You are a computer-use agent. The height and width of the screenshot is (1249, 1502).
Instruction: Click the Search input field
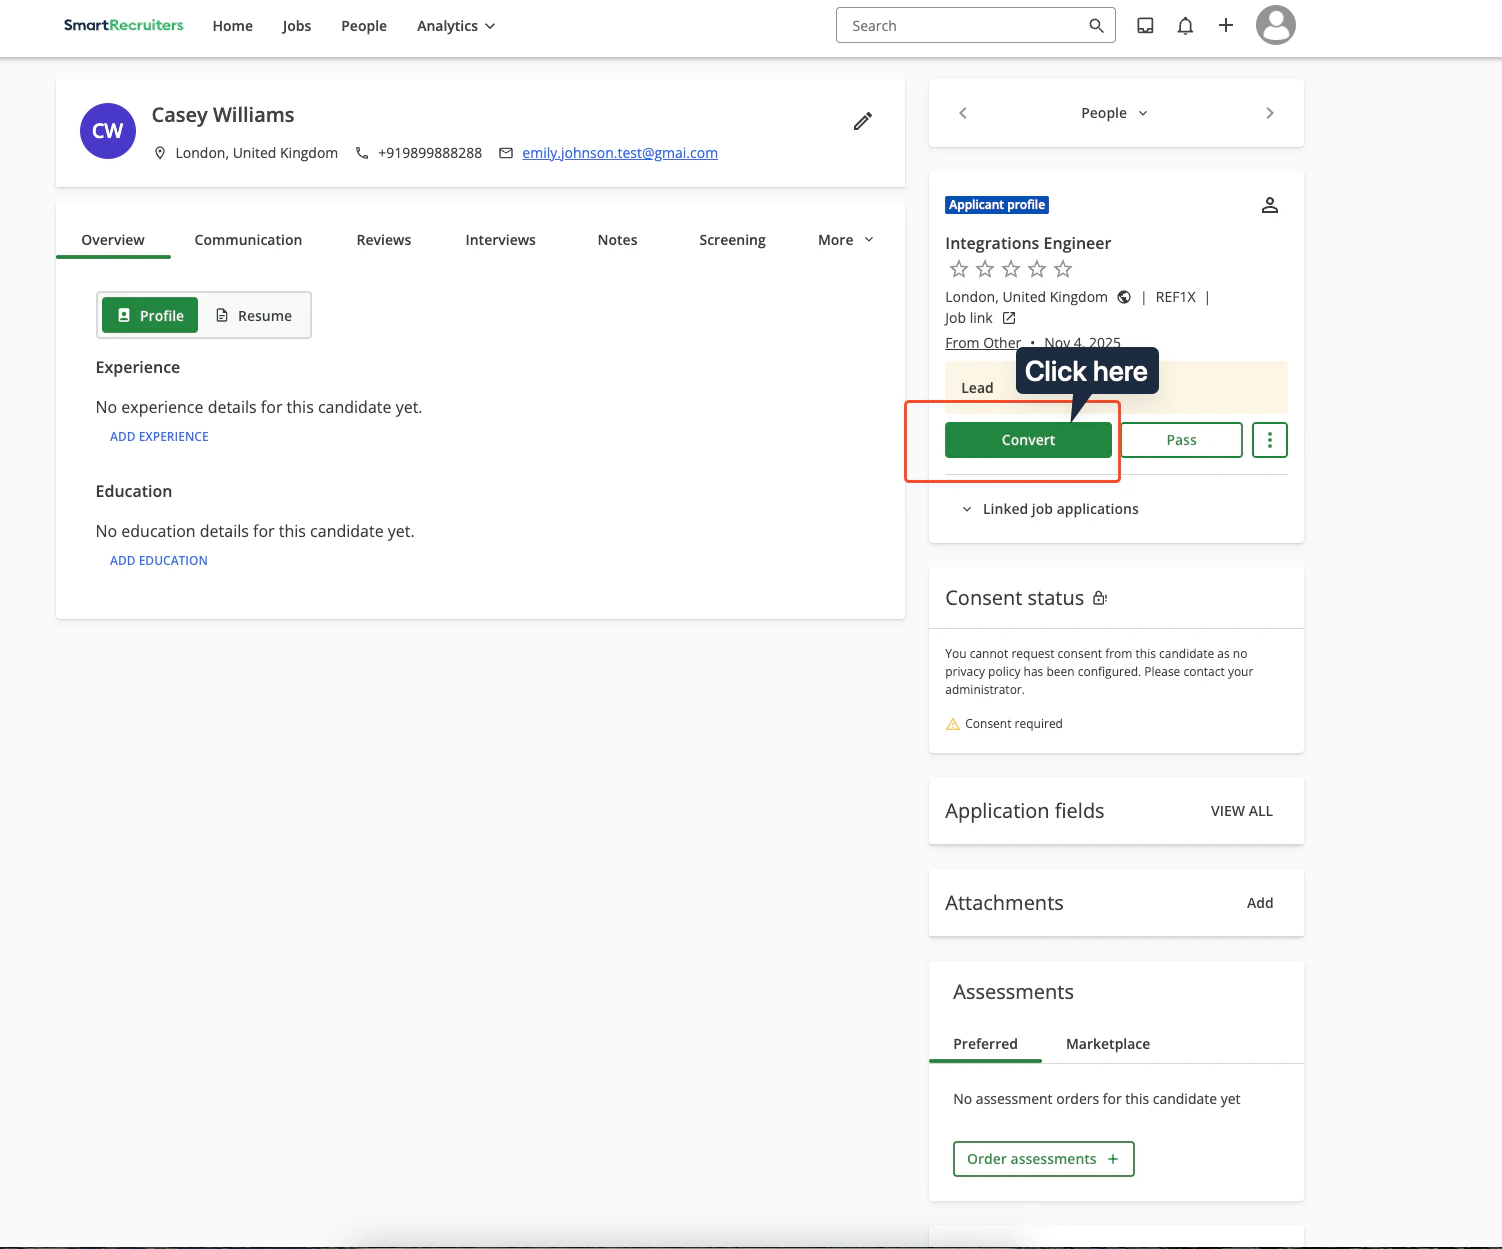tap(976, 26)
